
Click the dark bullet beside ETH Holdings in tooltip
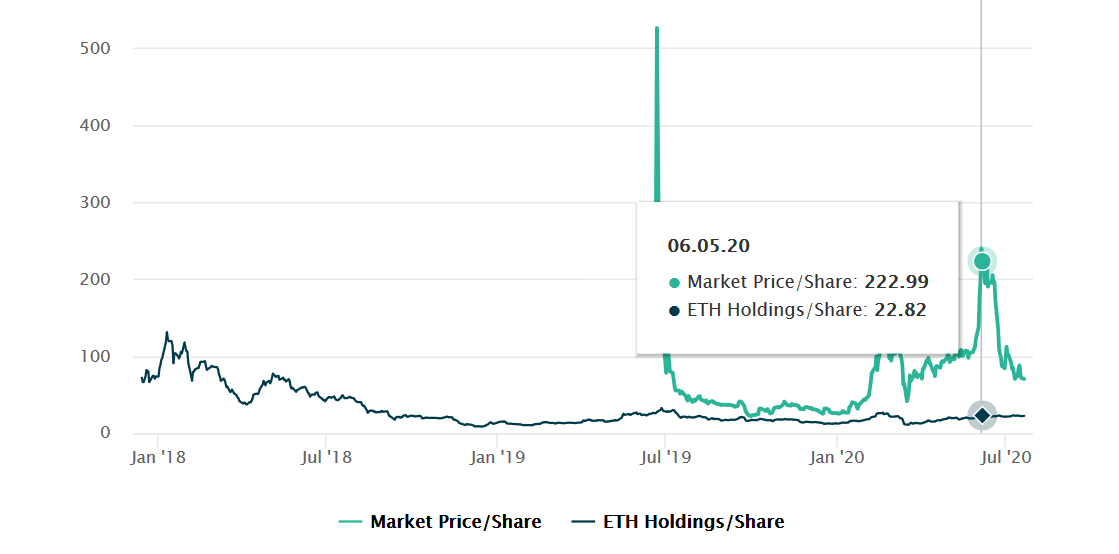tap(674, 311)
